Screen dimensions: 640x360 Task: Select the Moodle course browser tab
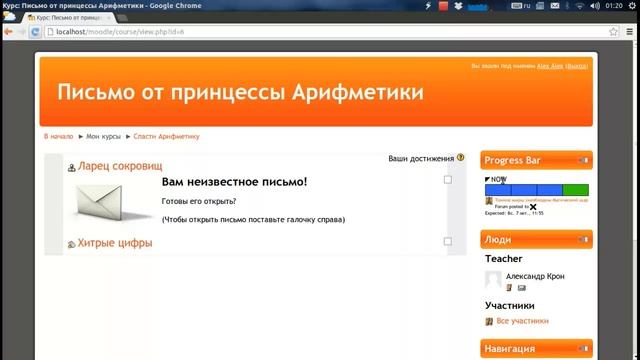click(x=68, y=18)
